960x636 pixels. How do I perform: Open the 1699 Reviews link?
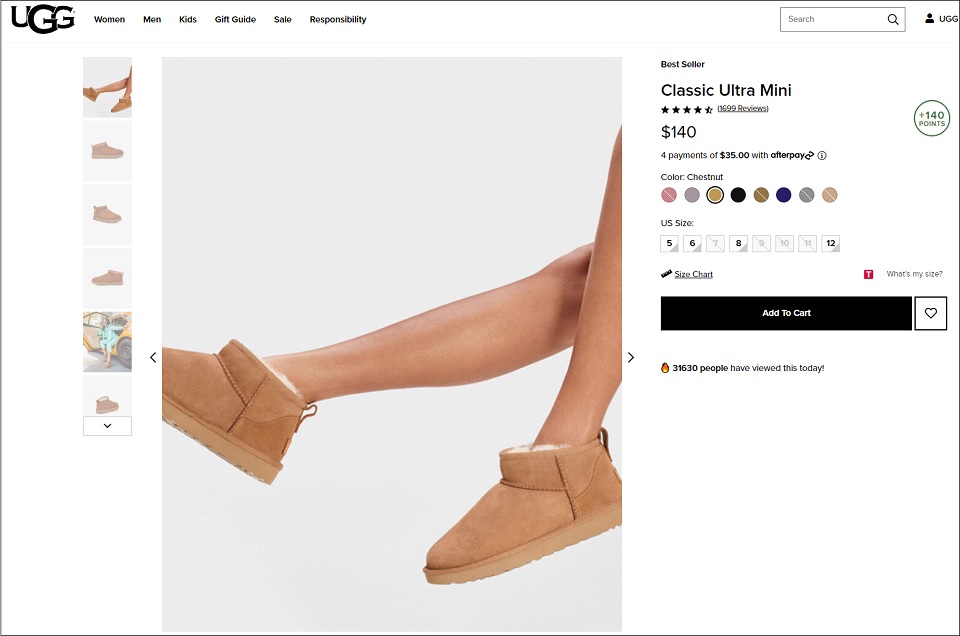743,108
